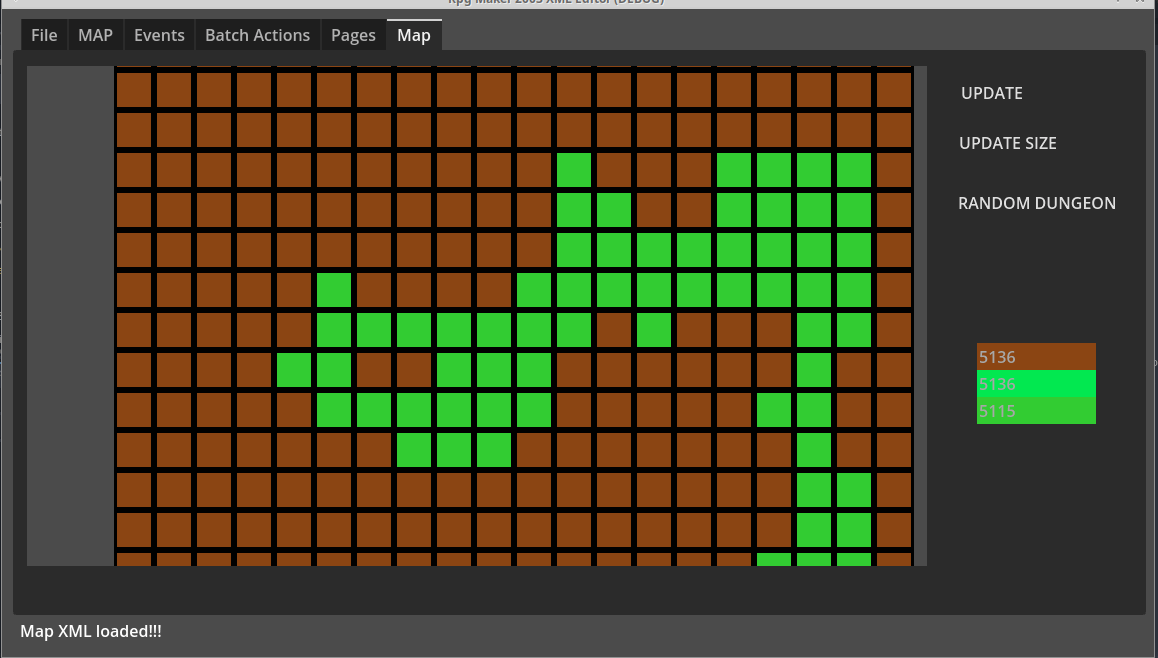
Task: Open the Events tab
Action: pos(159,35)
